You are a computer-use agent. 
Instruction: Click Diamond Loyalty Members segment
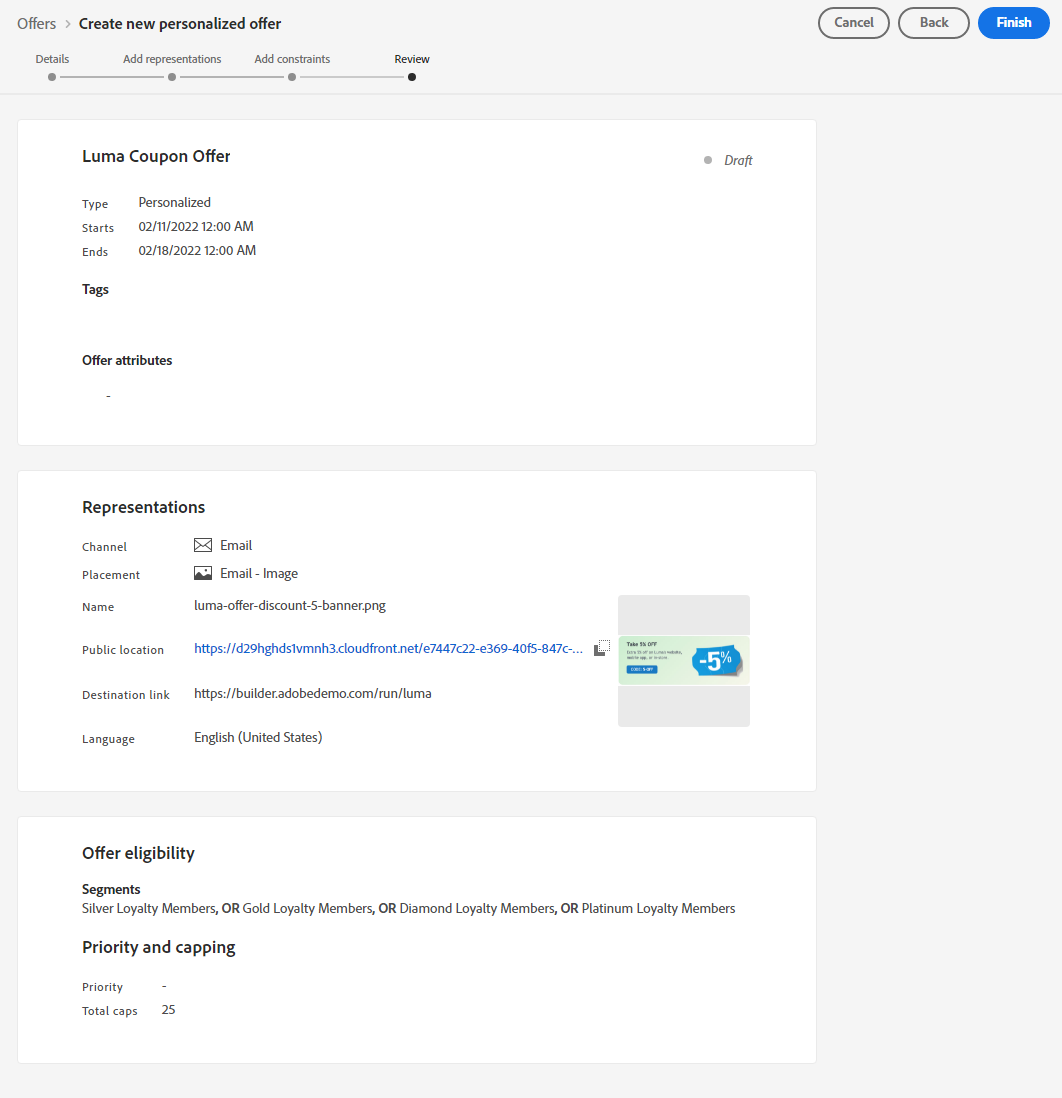tap(477, 908)
